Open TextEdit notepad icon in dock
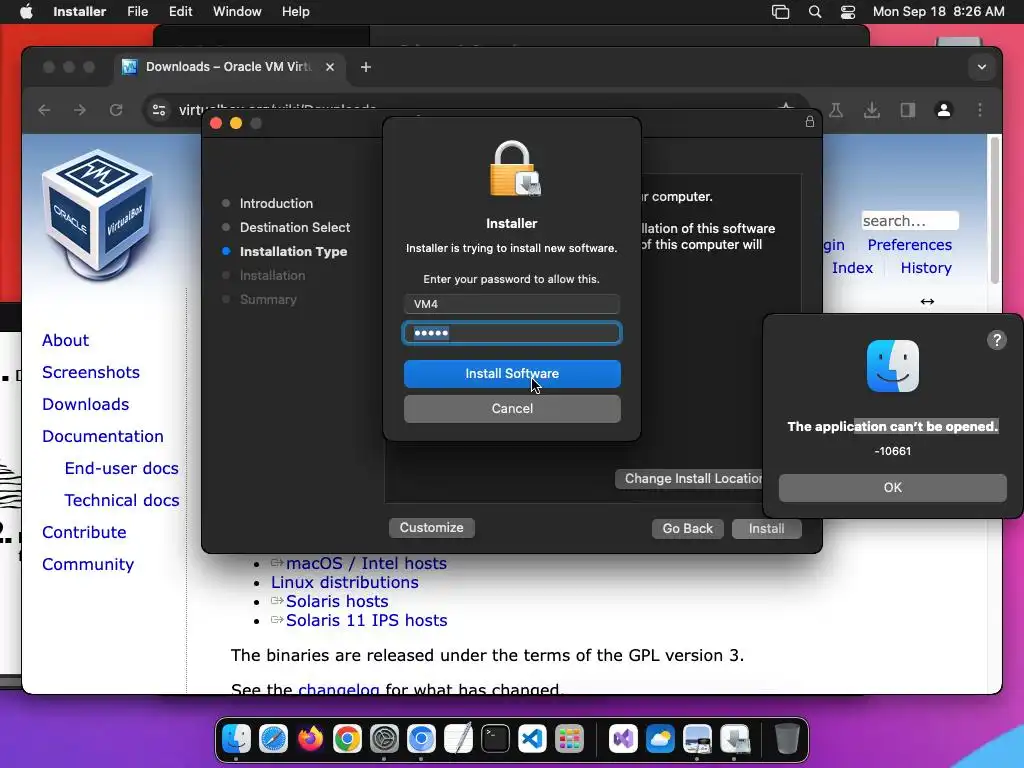This screenshot has width=1024, height=768. [x=458, y=739]
